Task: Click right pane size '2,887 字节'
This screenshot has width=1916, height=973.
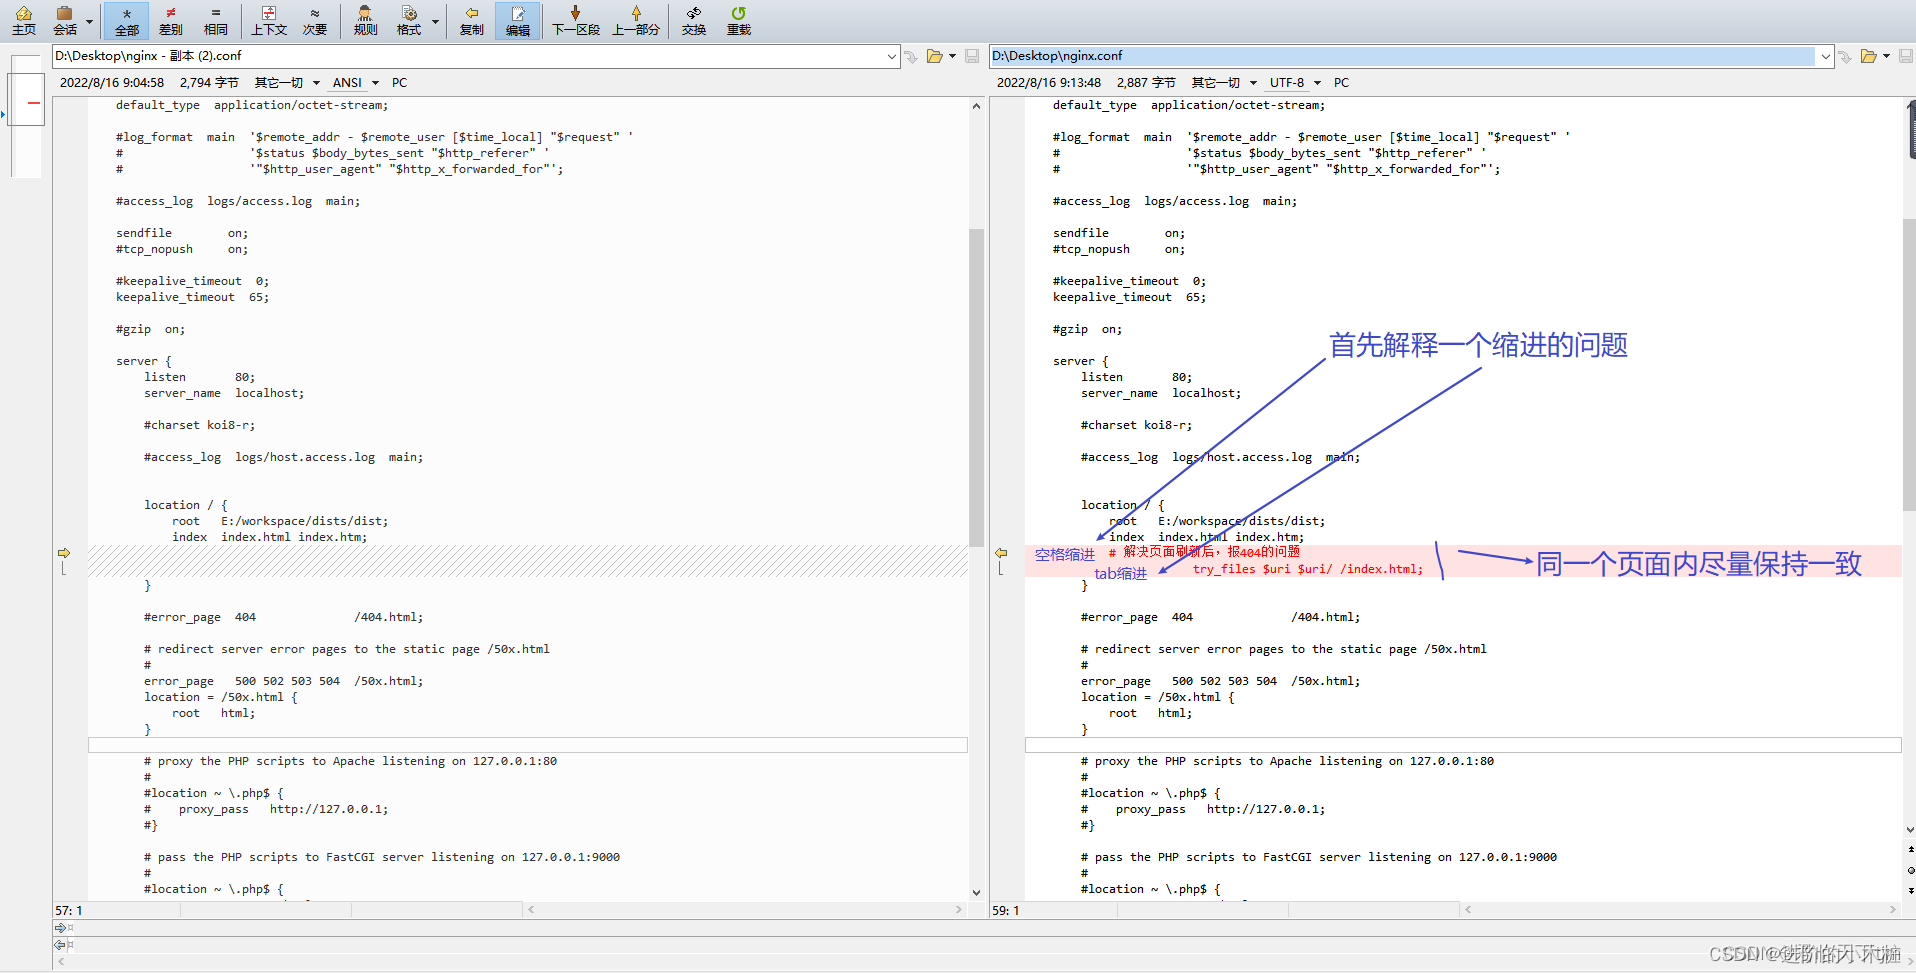Action: pos(1146,83)
